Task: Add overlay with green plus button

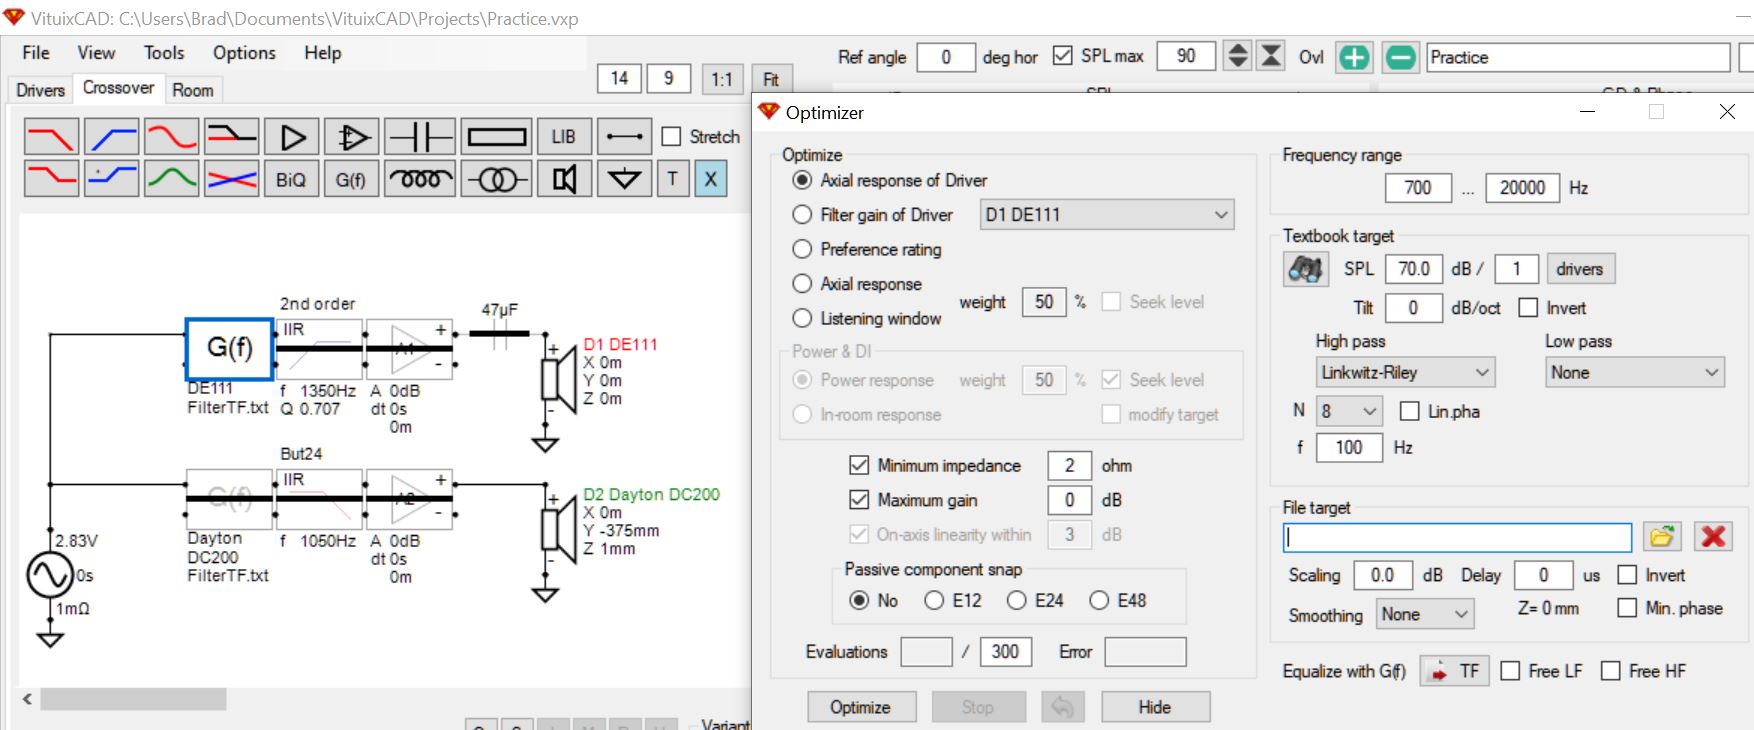Action: tap(1354, 57)
